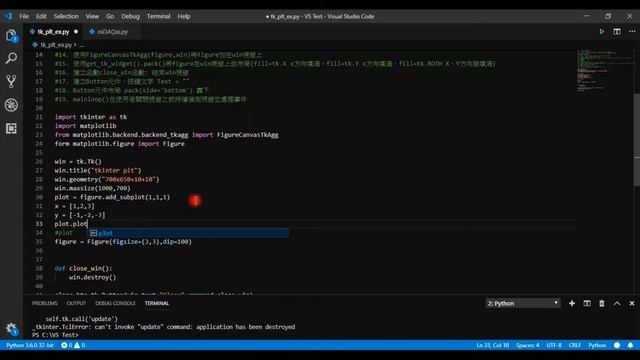Split the terminal panel
Image resolution: width=640 pixels, height=360 pixels.
pos(587,303)
